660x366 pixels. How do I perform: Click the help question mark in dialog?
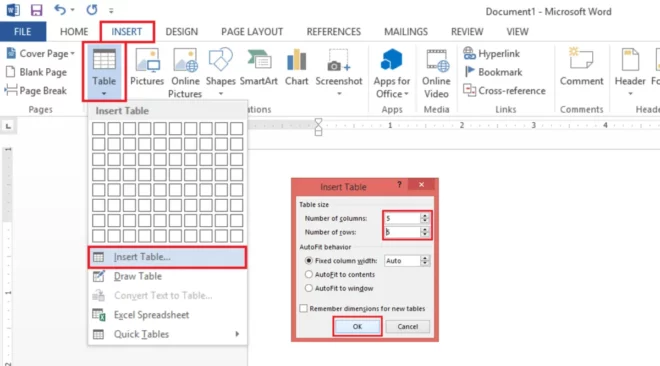coord(399,185)
